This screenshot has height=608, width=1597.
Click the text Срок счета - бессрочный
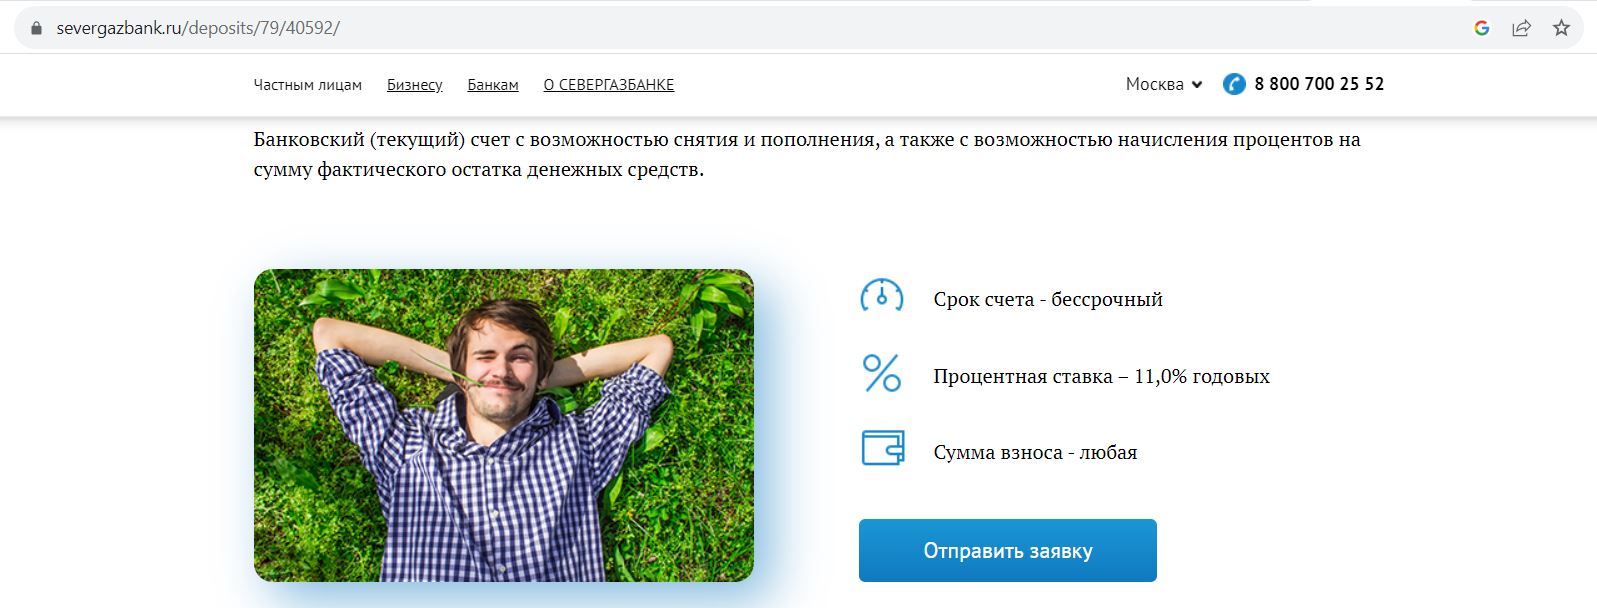(x=1048, y=299)
